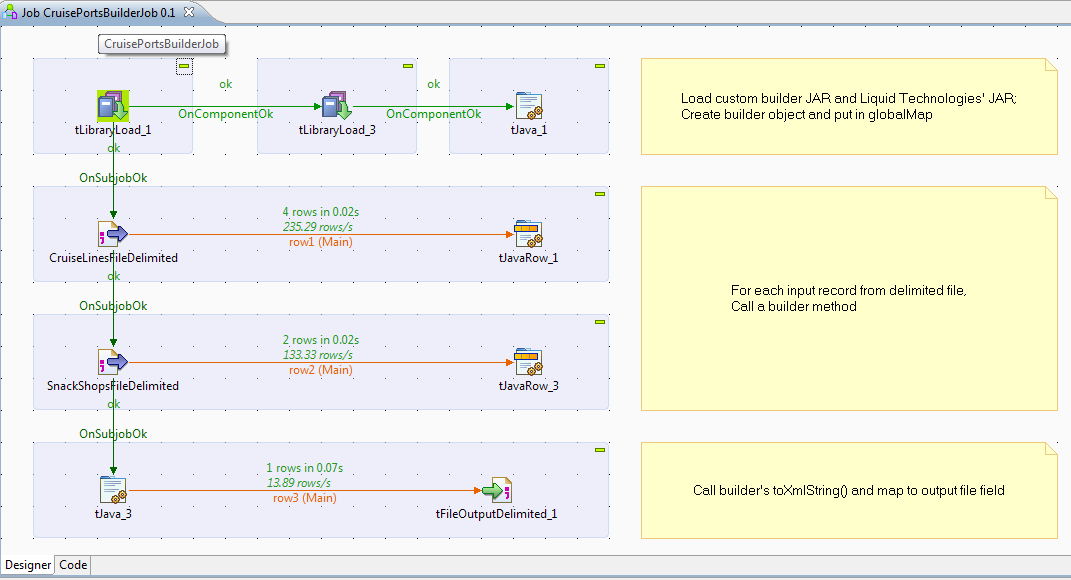Click the tJavaRow_3 component icon
Image resolution: width=1071 pixels, height=580 pixels.
pos(528,360)
